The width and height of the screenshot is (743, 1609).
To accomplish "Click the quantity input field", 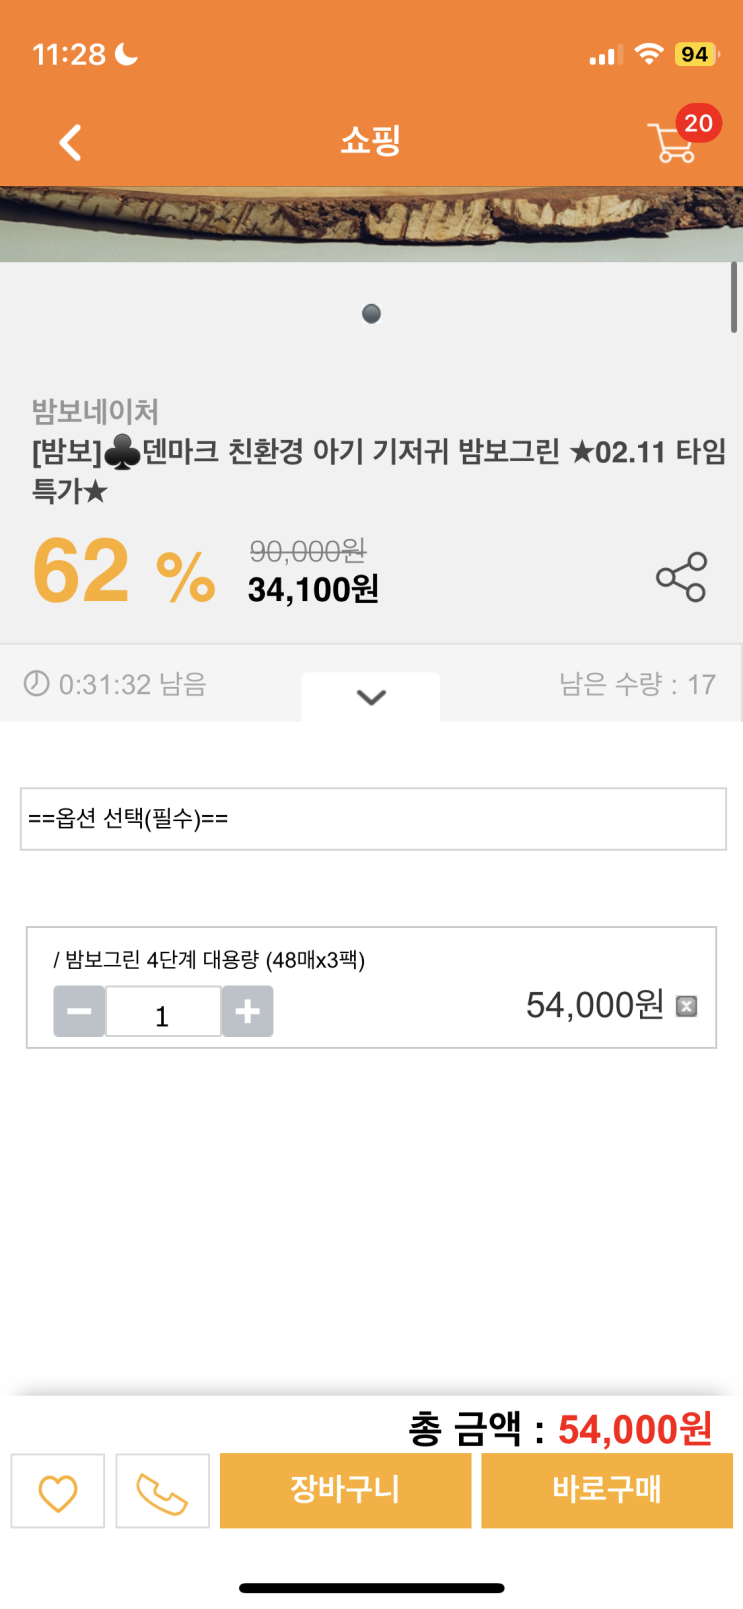I will (x=163, y=1012).
